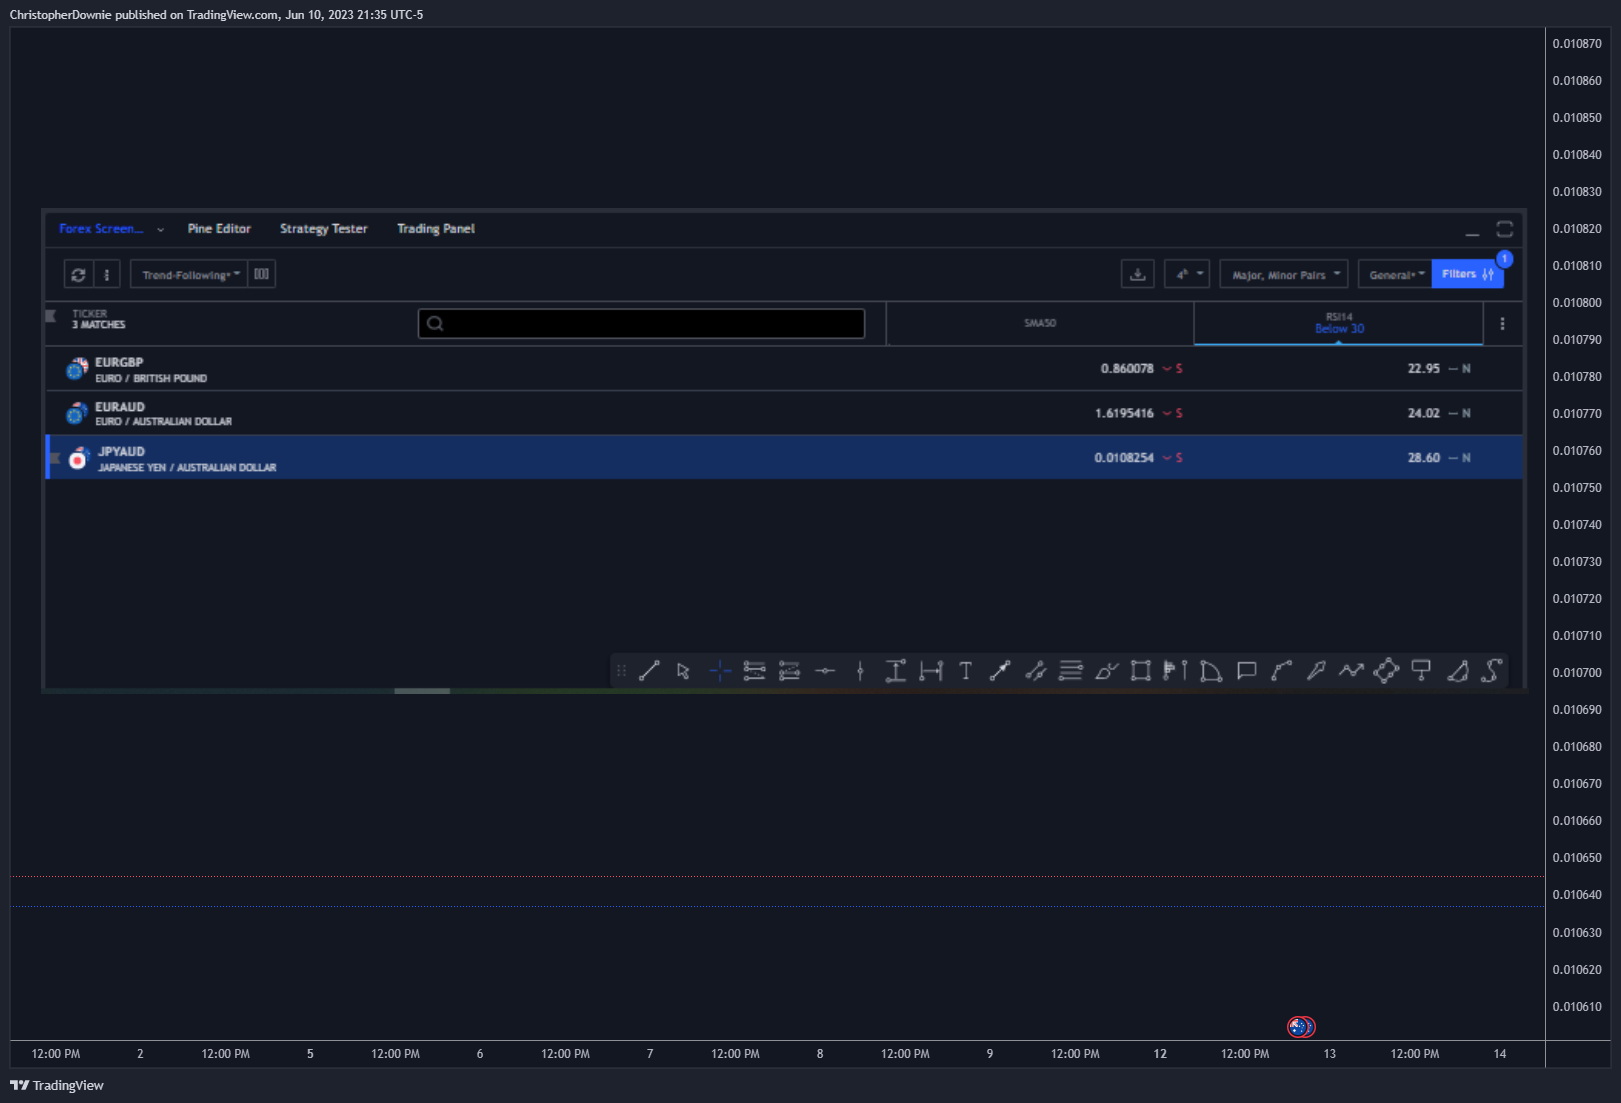Click RSI14 value 28.60
The height and width of the screenshot is (1103, 1621).
[1424, 458]
